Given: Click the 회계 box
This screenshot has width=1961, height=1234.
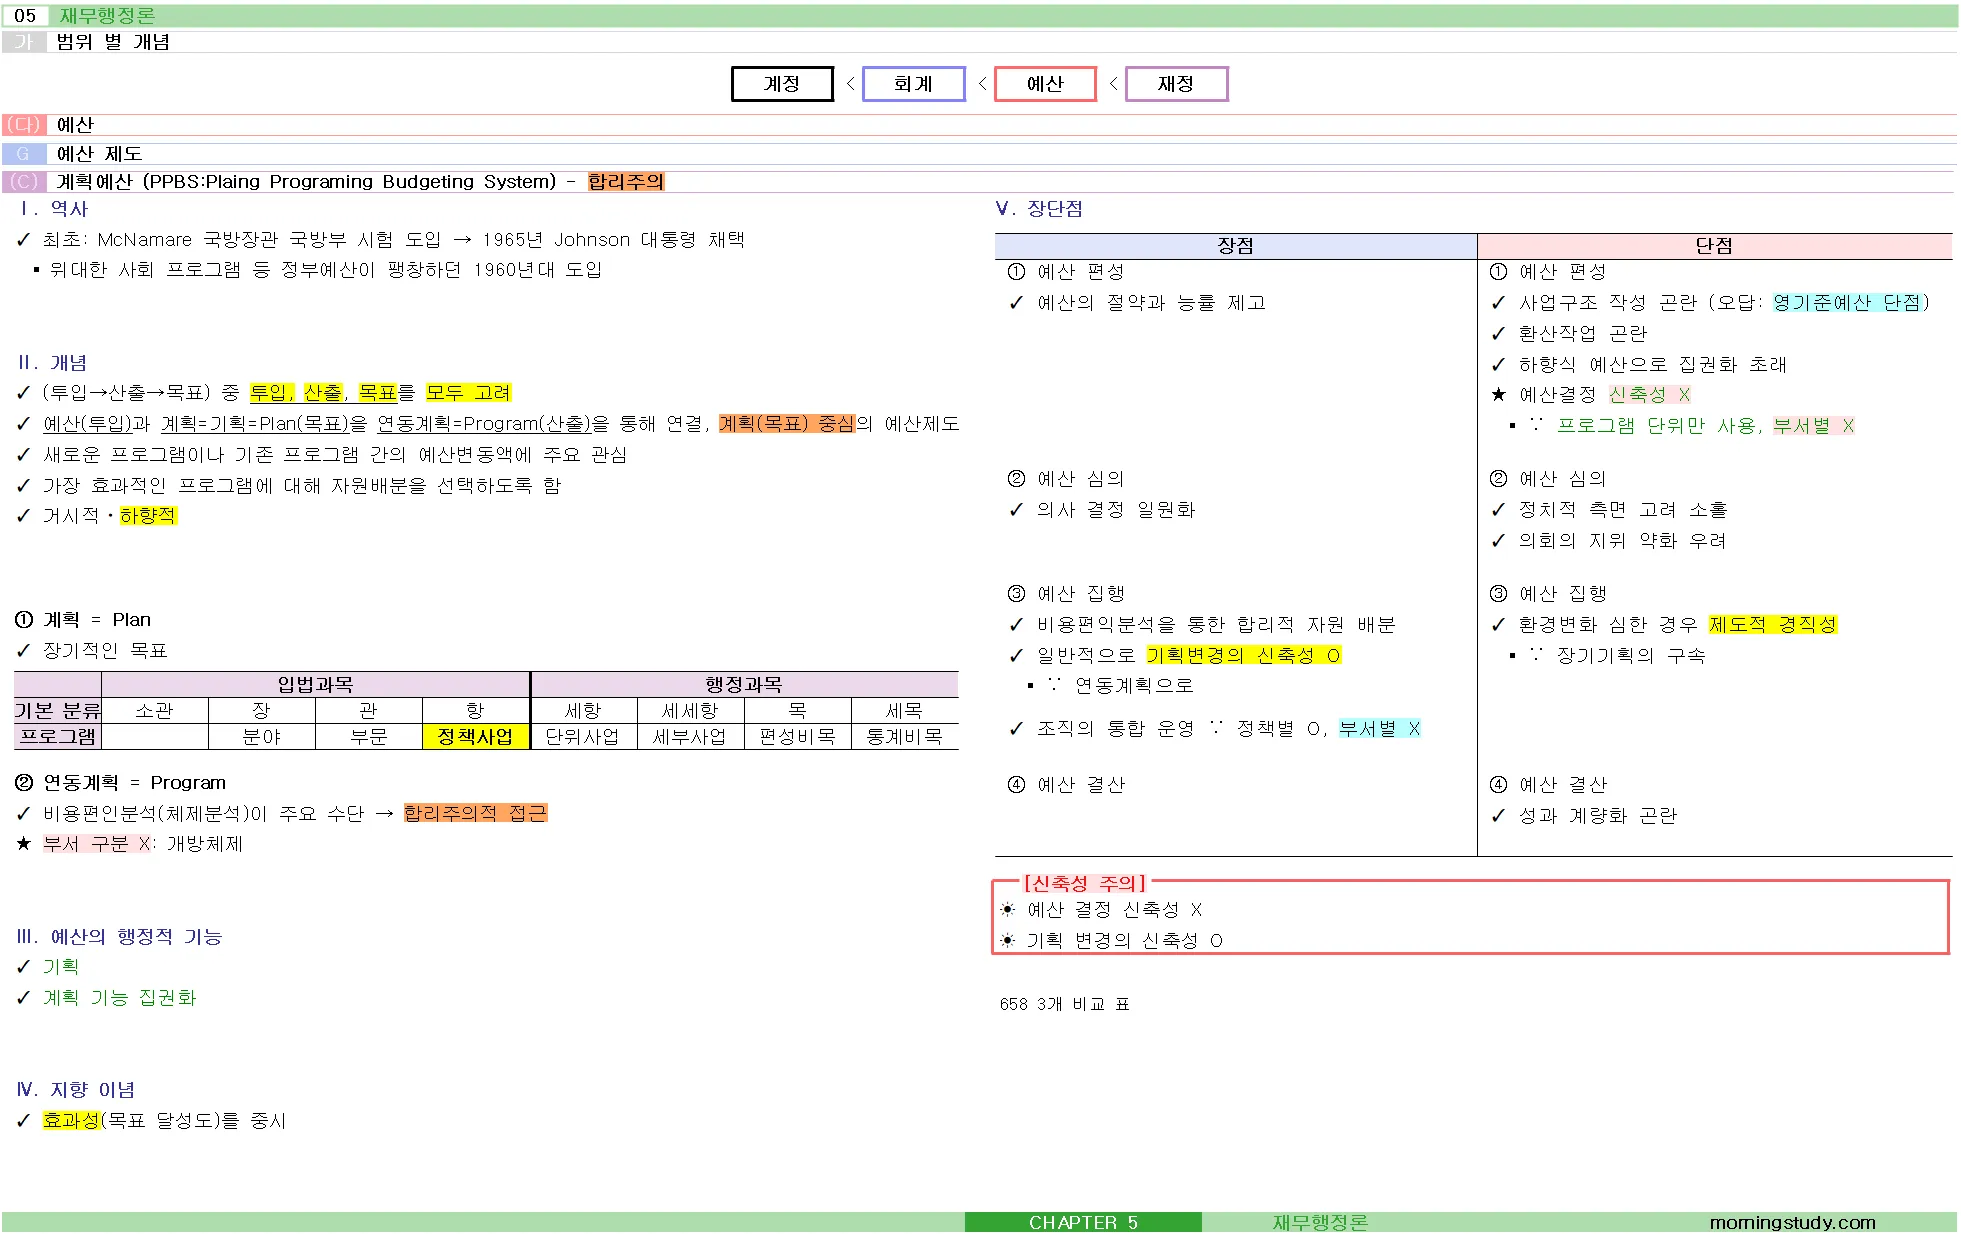Looking at the screenshot, I should tap(913, 84).
